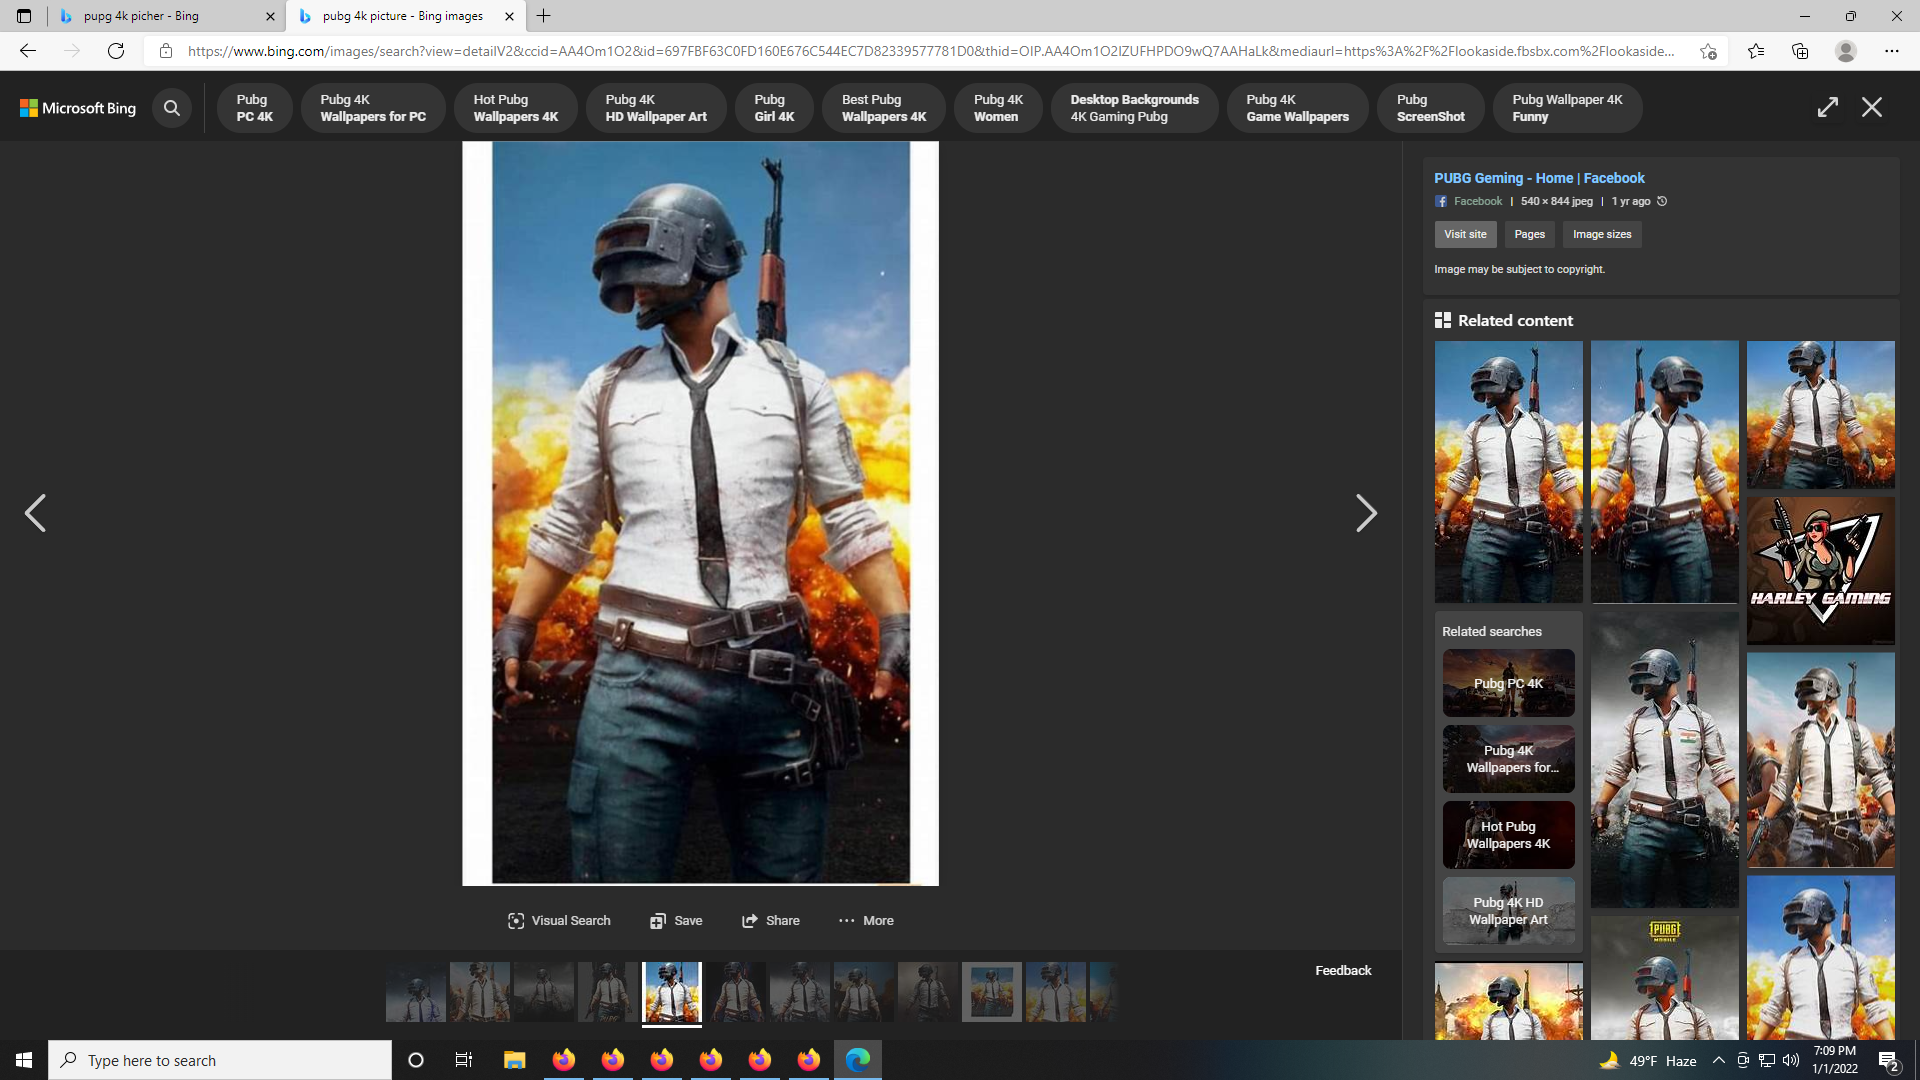Image resolution: width=1920 pixels, height=1080 pixels.
Task: Open Pubg 4K Wallpapers for related search tile
Action: coord(1508,759)
